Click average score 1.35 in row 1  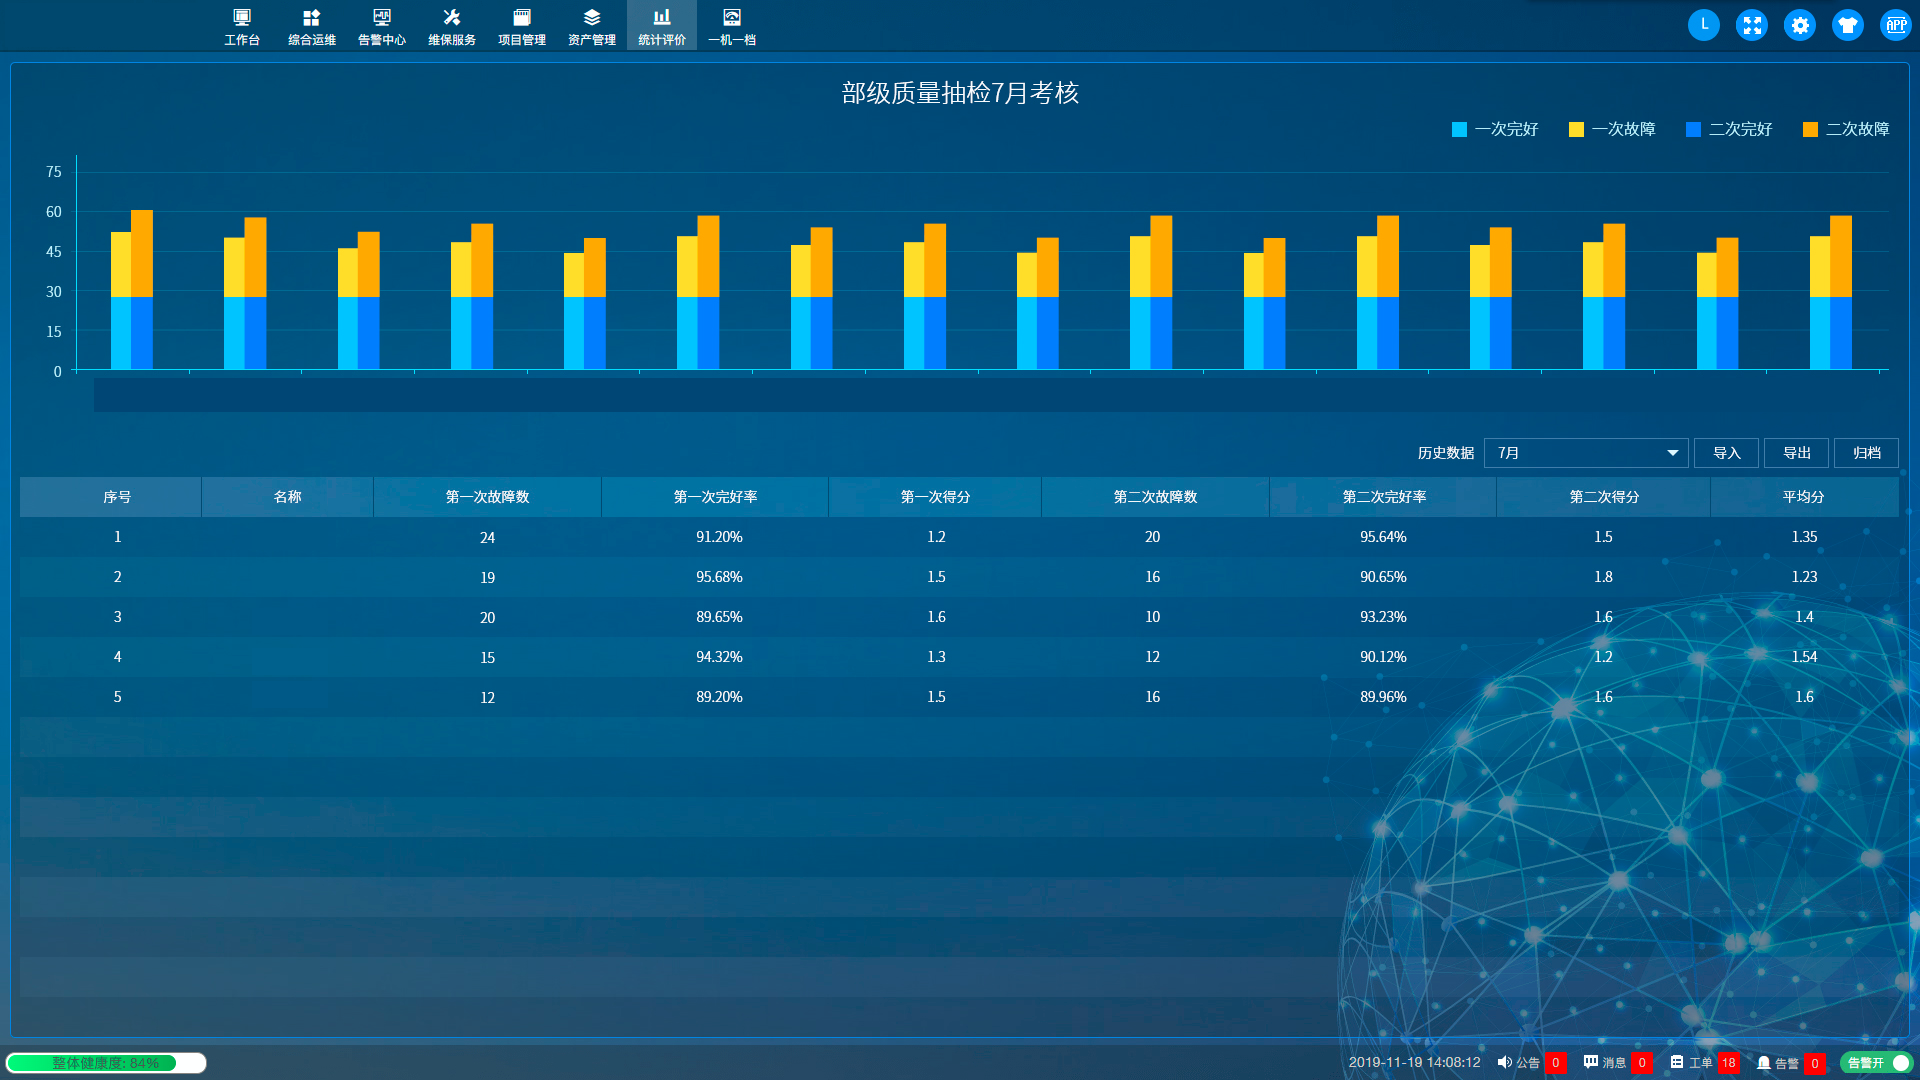coord(1804,537)
